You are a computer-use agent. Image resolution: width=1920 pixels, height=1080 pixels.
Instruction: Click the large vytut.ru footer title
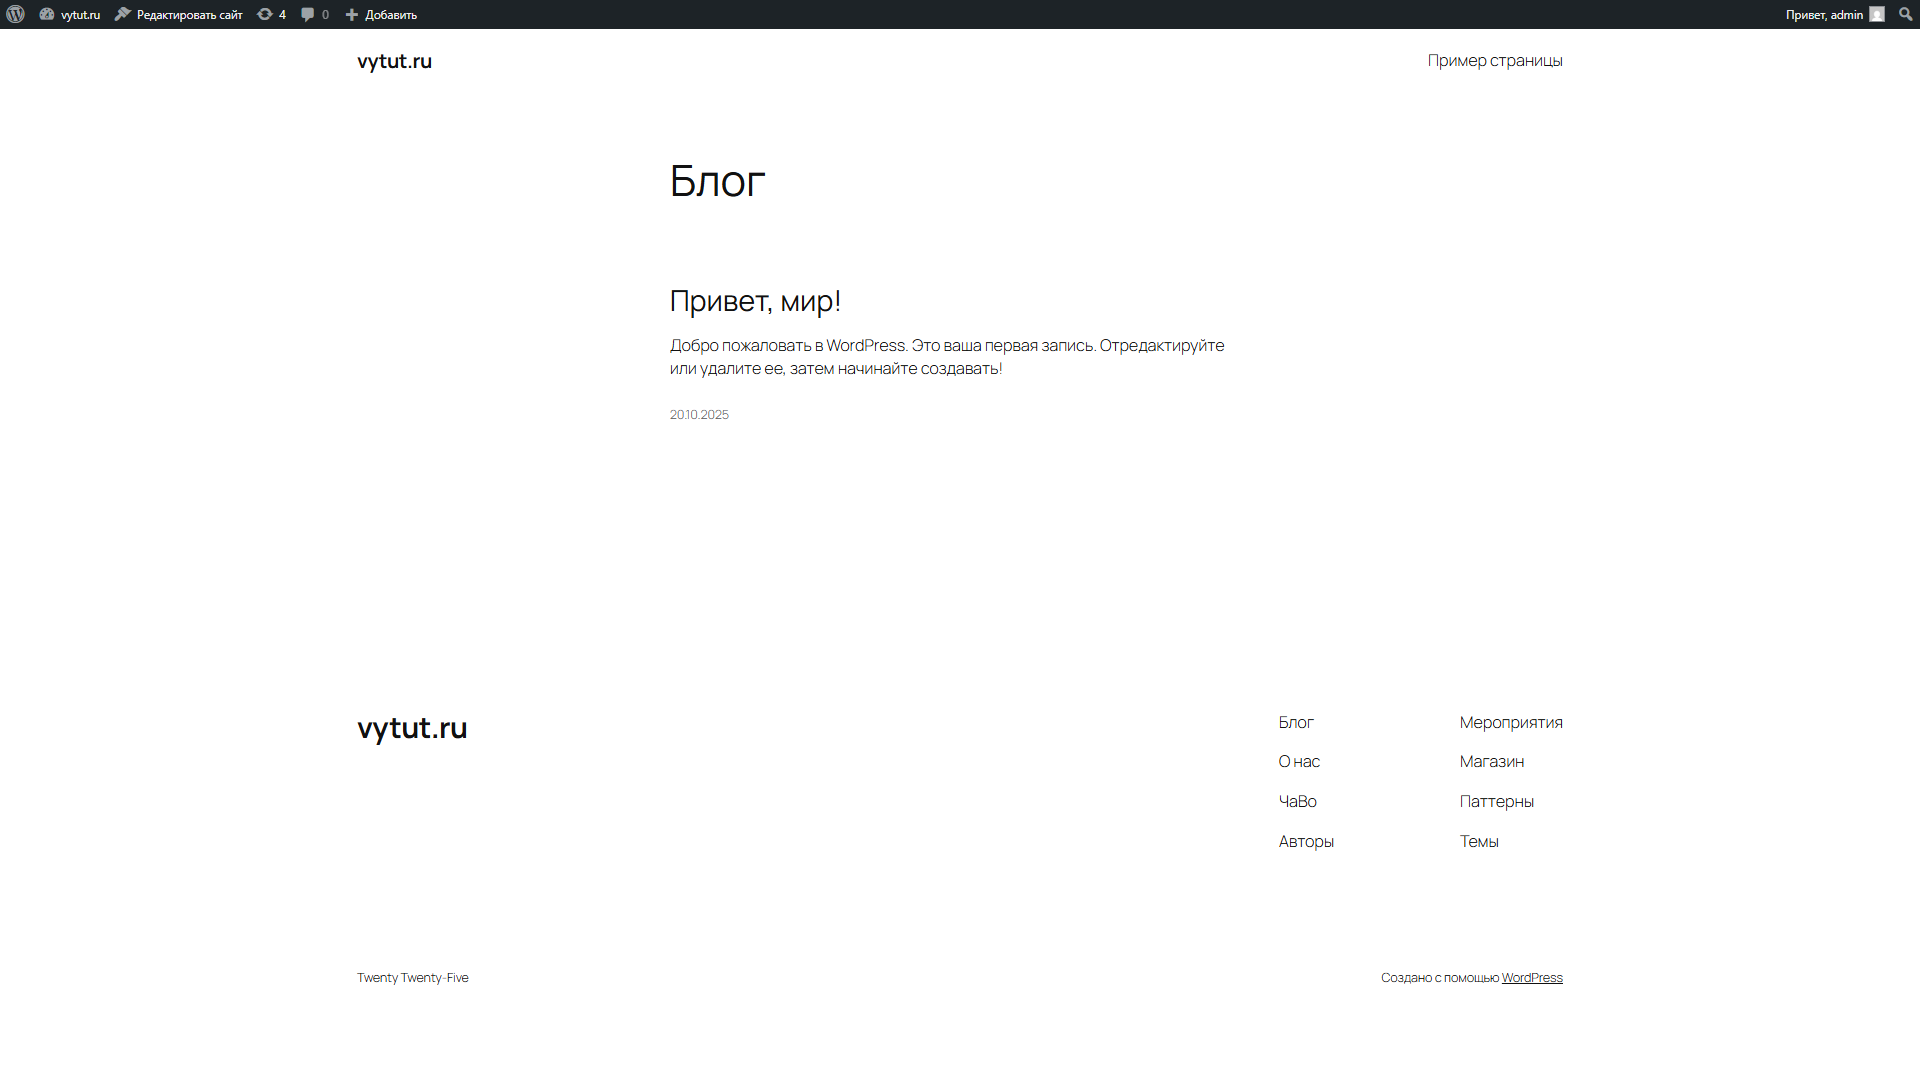click(x=412, y=728)
